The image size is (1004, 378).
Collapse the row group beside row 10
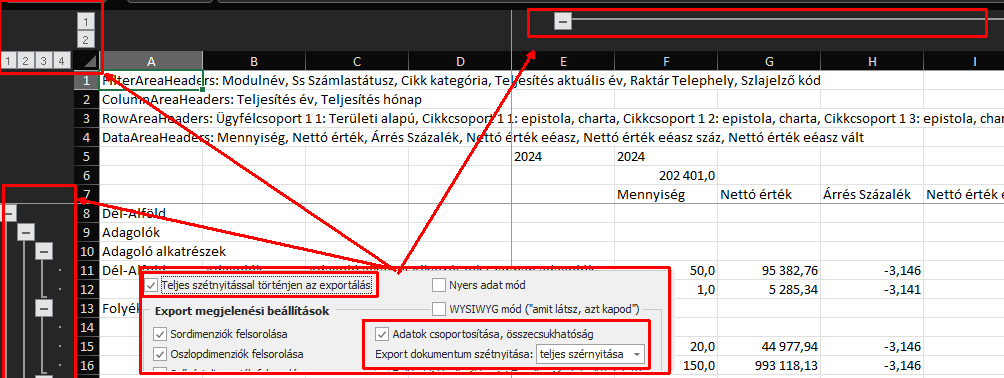click(44, 251)
